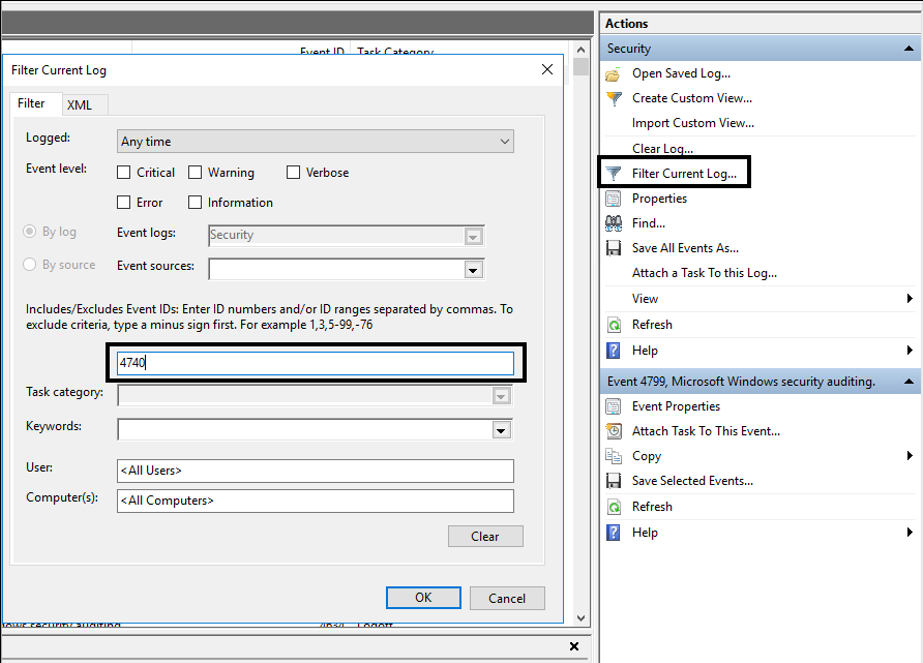The height and width of the screenshot is (663, 923).
Task: Enable the Critical event level checkbox
Action: (x=124, y=173)
